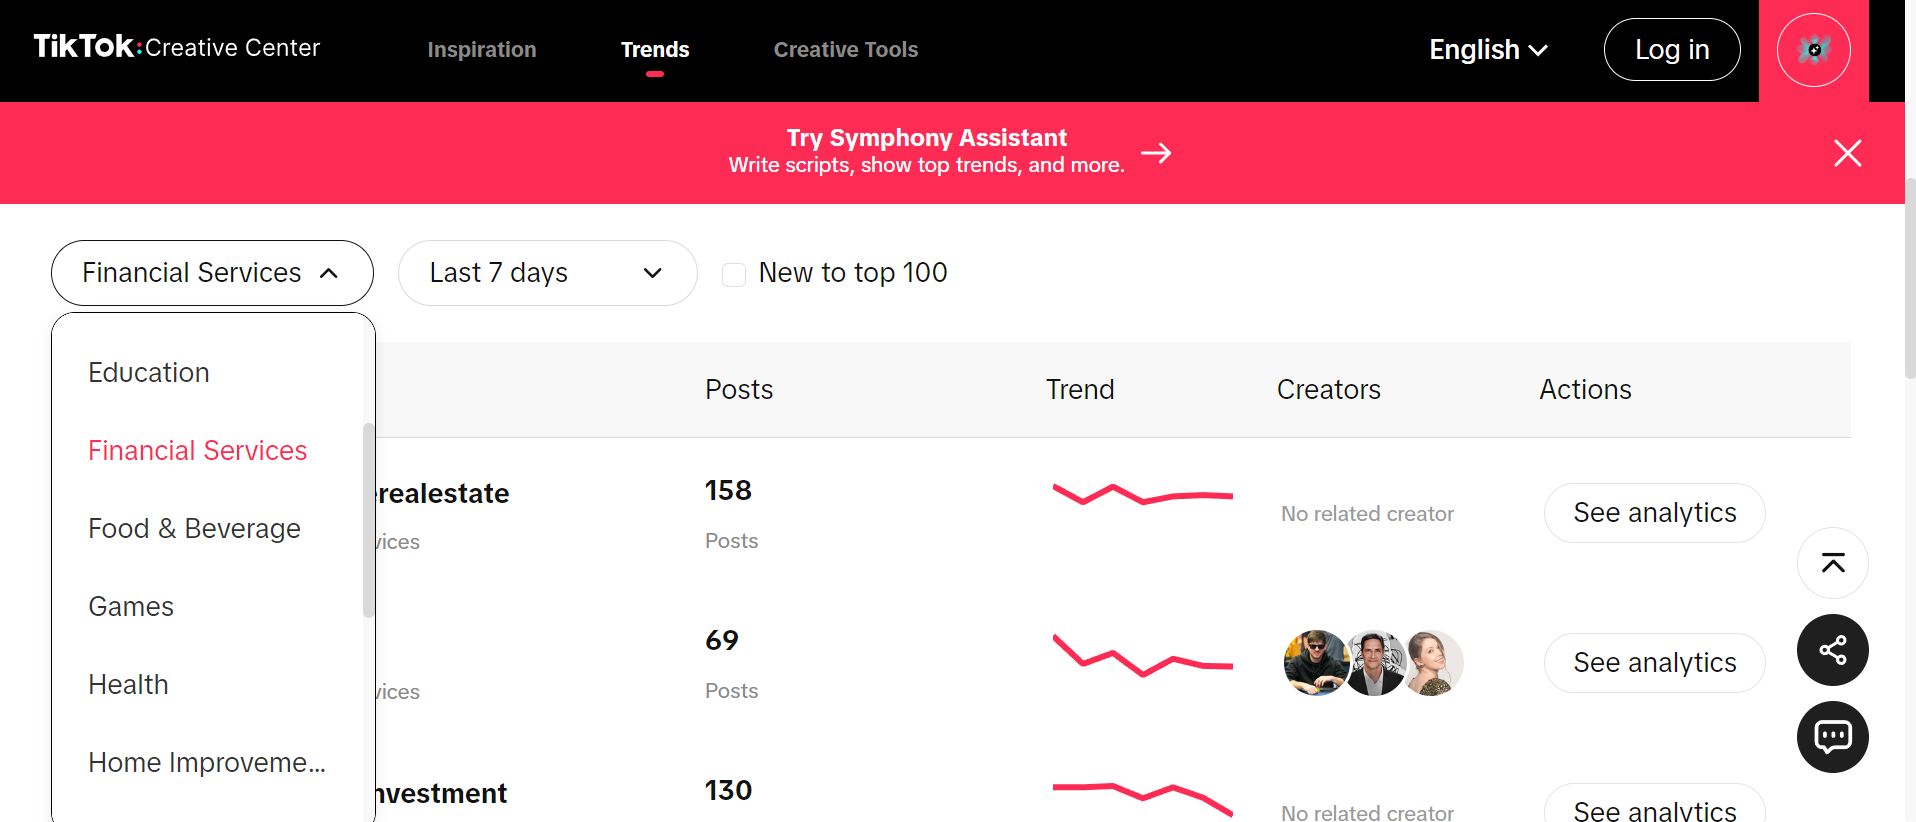The width and height of the screenshot is (1916, 822).
Task: Switch to the Creative Tools tab
Action: click(x=846, y=50)
